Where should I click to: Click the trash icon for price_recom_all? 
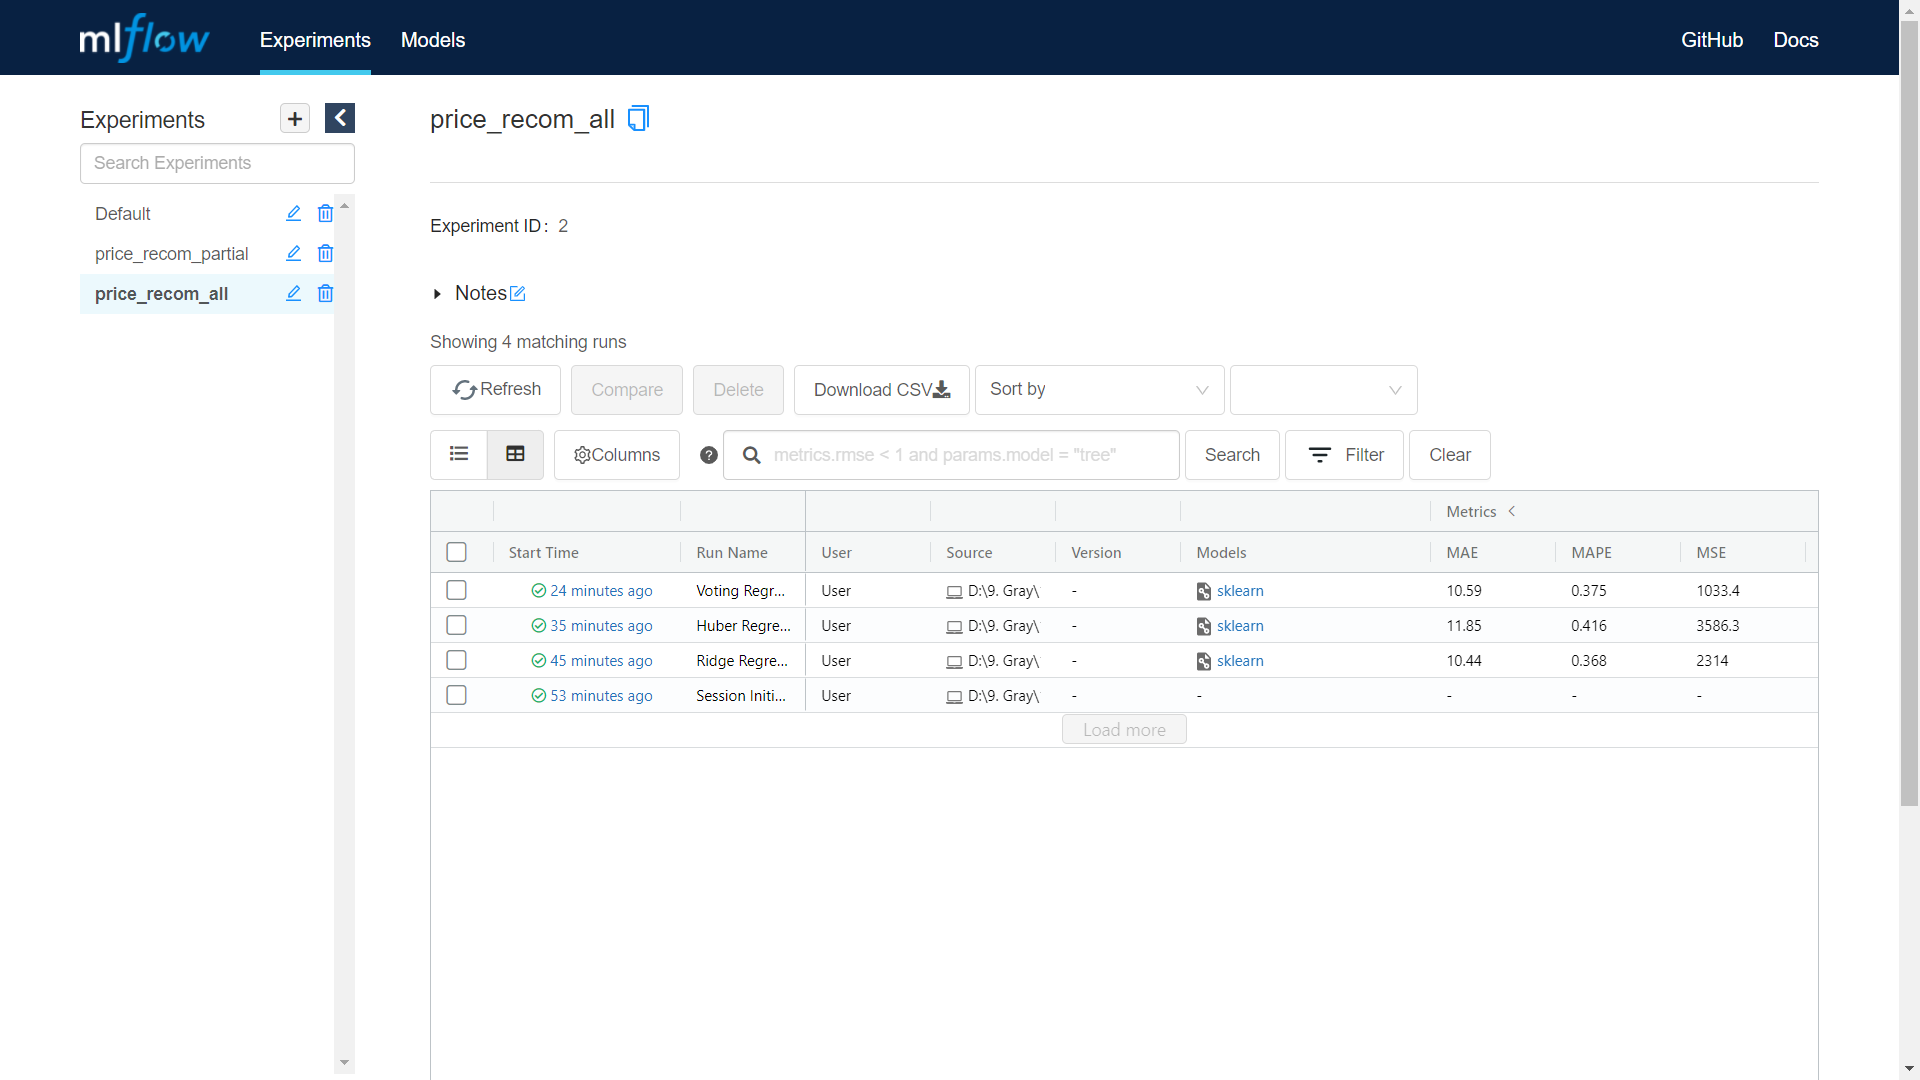point(325,294)
